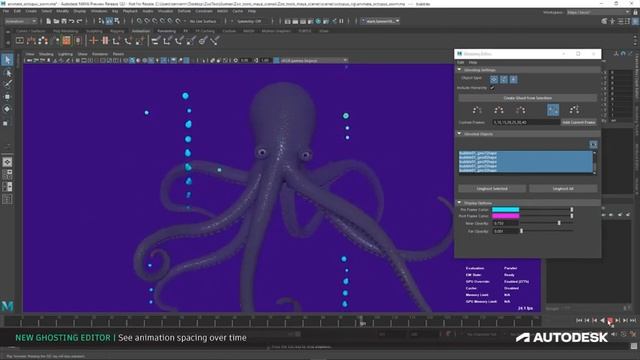Open the magenta Post Frame Color swatch
Image resolution: width=640 pixels, height=360 pixels.
pyautogui.click(x=505, y=216)
